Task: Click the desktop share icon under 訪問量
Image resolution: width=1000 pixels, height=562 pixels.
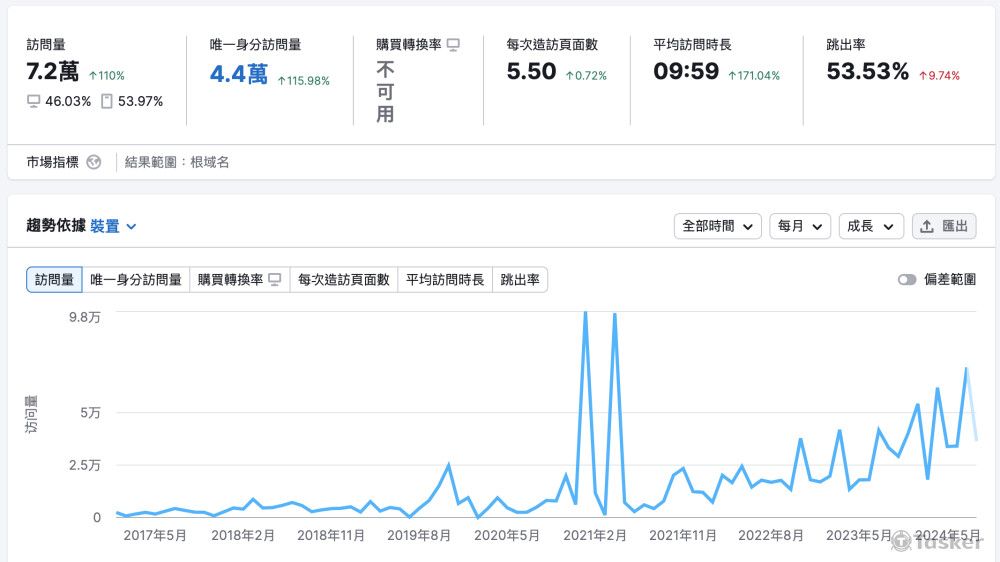Action: pos(33,101)
